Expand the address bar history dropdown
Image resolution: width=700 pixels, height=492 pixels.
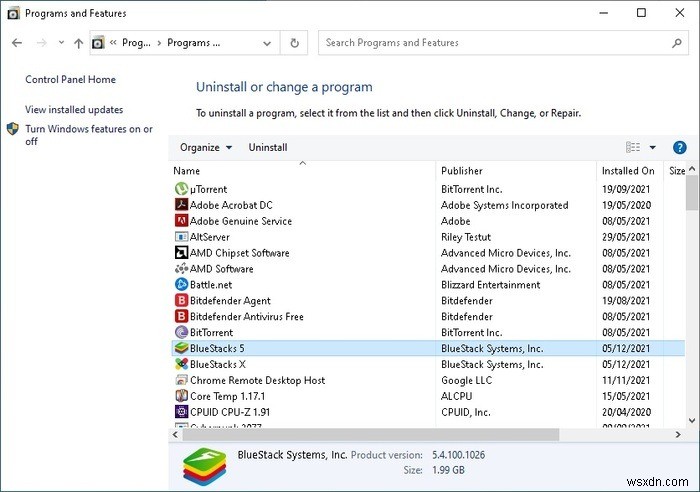pos(267,43)
